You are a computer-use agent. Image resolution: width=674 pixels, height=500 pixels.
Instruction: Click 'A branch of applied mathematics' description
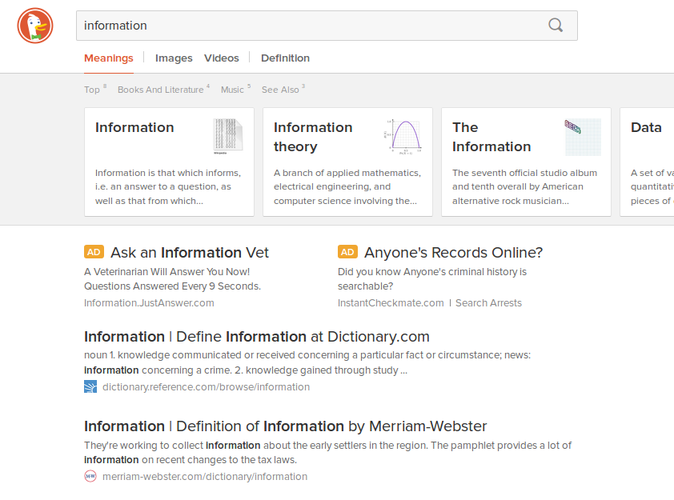point(347,187)
